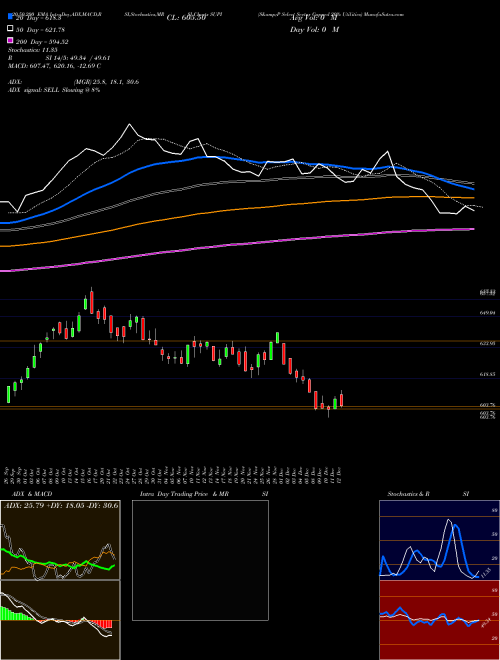Open the MACD histogram mini chart
The width and height of the screenshot is (500, 660).
pyautogui.click(x=60, y=620)
